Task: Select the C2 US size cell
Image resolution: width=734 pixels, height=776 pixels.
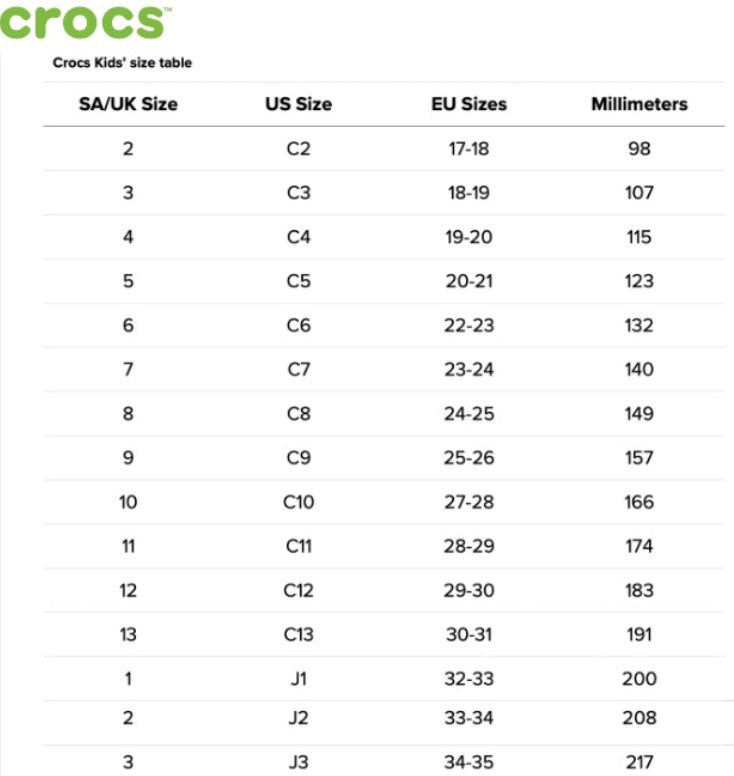Action: pyautogui.click(x=298, y=149)
